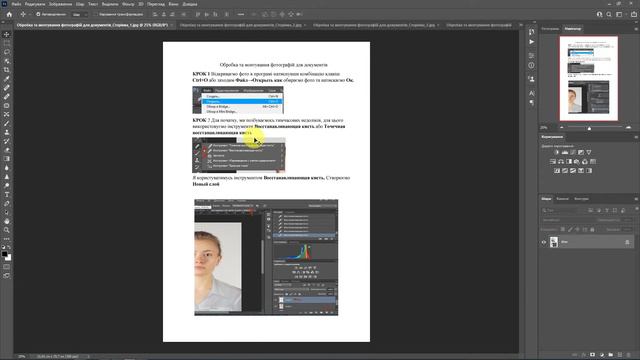Open the Navigator panel menu
The image size is (640, 360).
(636, 29)
